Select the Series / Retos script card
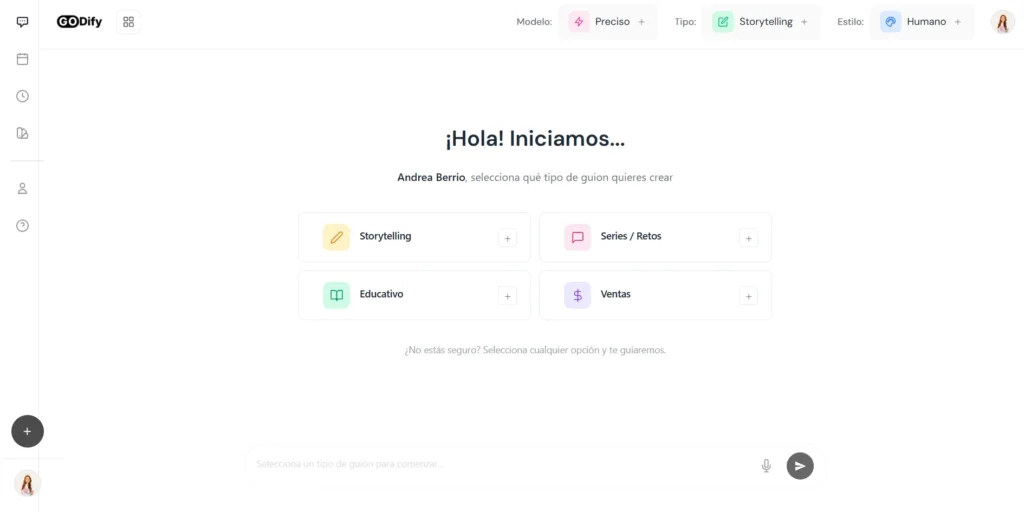The width and height of the screenshot is (1024, 512). (640, 237)
